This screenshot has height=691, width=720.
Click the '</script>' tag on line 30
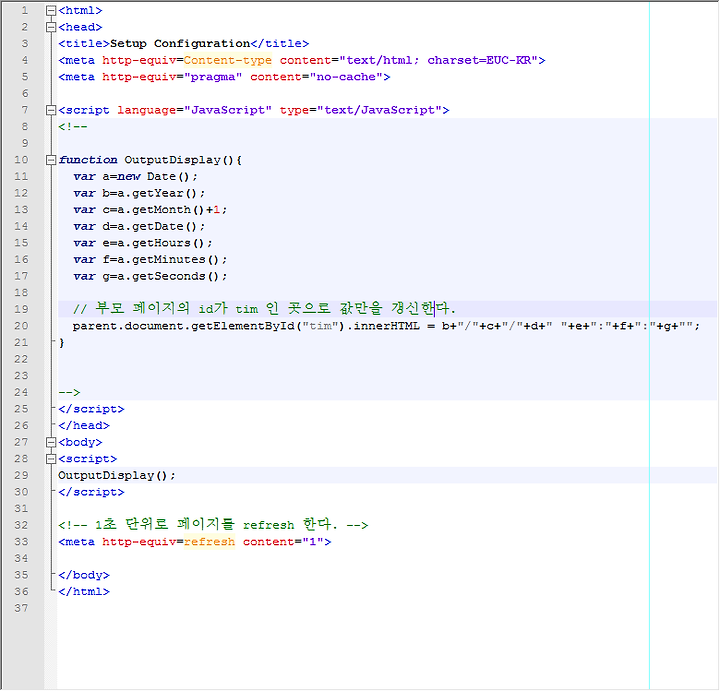tap(91, 492)
